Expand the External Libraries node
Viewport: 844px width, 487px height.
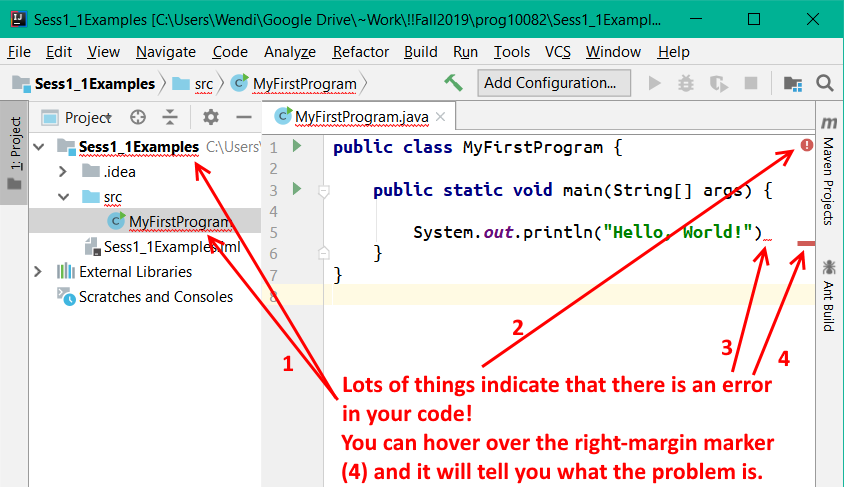coord(38,272)
